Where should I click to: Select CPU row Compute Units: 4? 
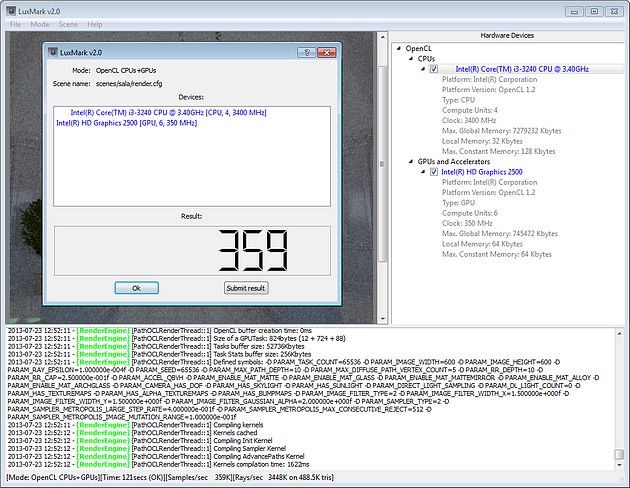coord(470,110)
